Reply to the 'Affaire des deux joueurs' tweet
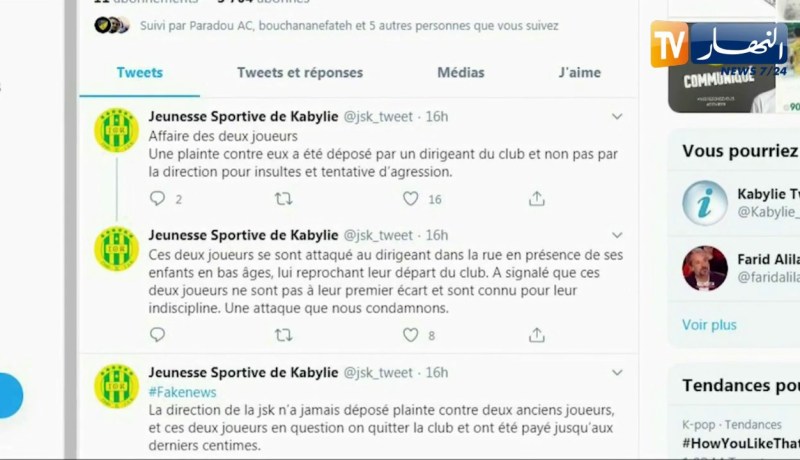Screen dimensions: 800x460 [x=157, y=198]
